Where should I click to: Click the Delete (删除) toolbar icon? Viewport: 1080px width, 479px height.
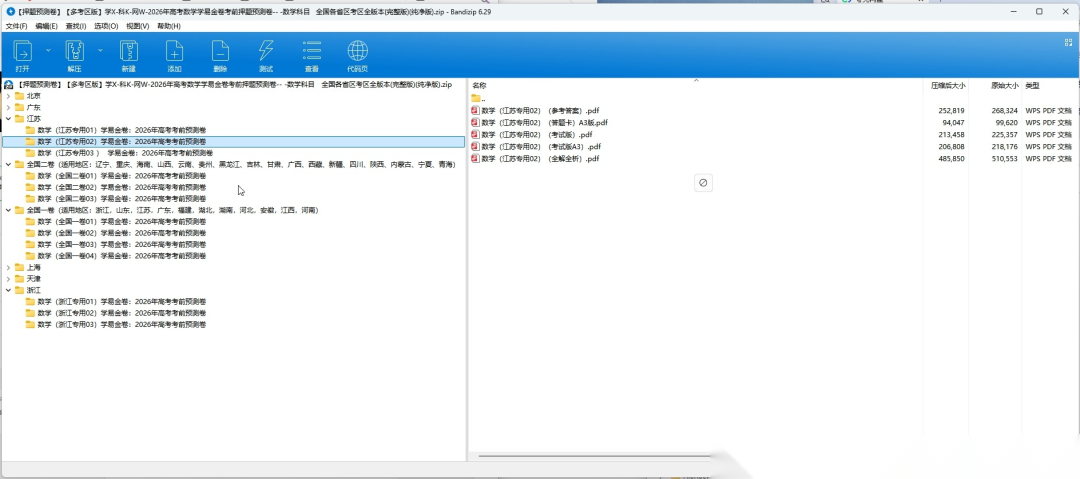tap(220, 51)
